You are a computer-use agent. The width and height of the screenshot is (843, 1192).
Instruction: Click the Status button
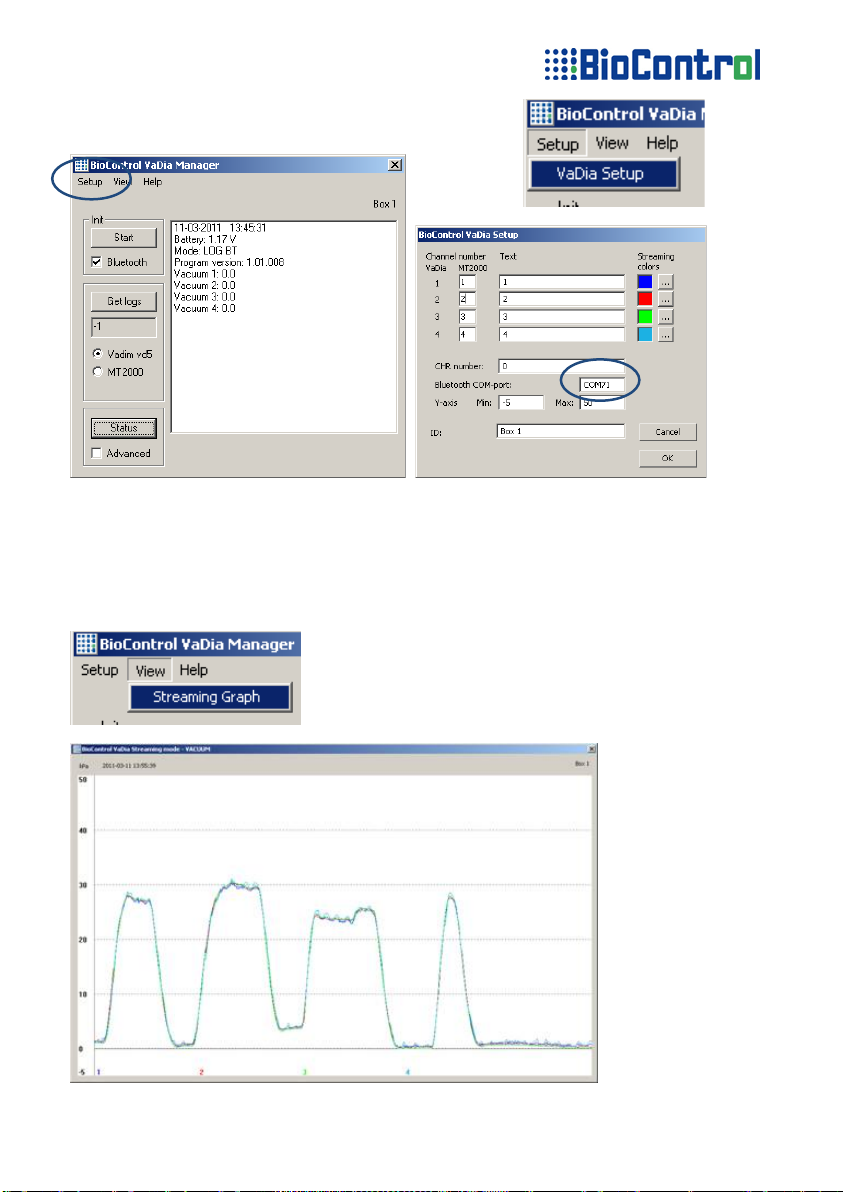pos(124,428)
